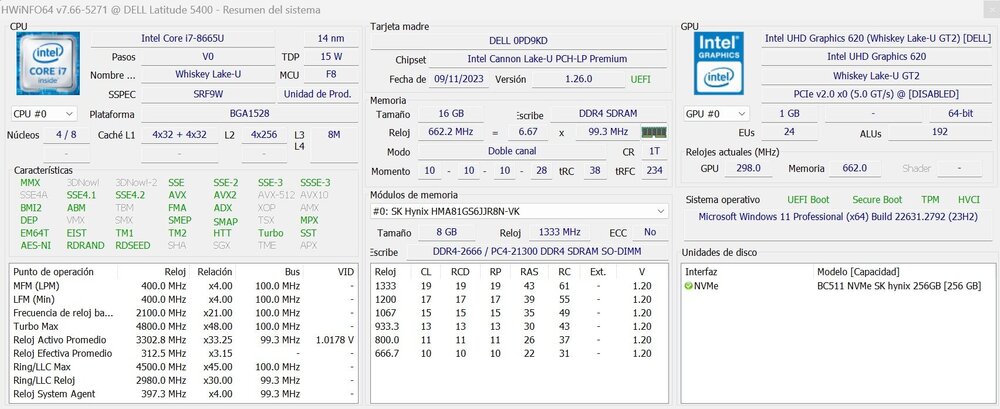
Task: Click the SSPEC value SRF9W
Action: pos(208,94)
